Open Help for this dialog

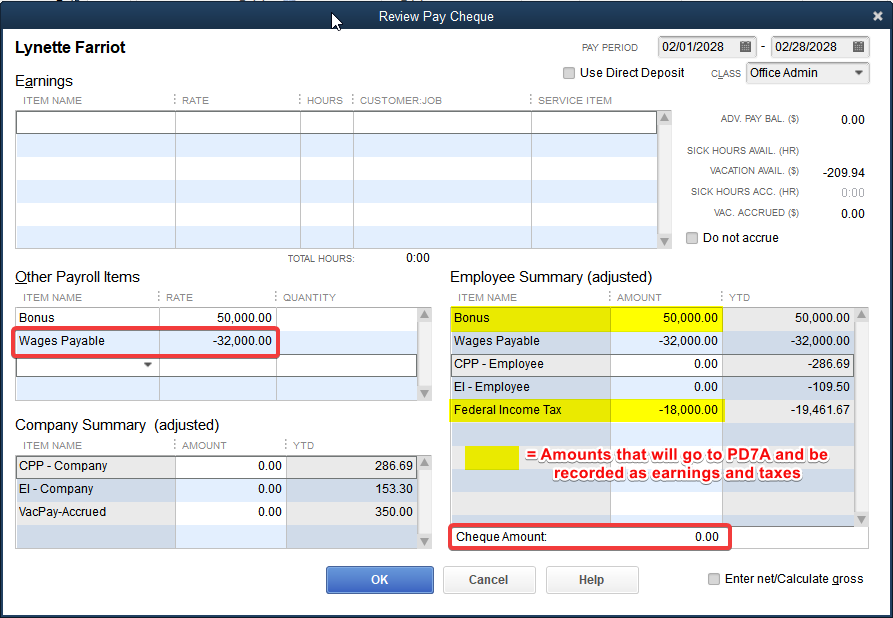(x=592, y=580)
